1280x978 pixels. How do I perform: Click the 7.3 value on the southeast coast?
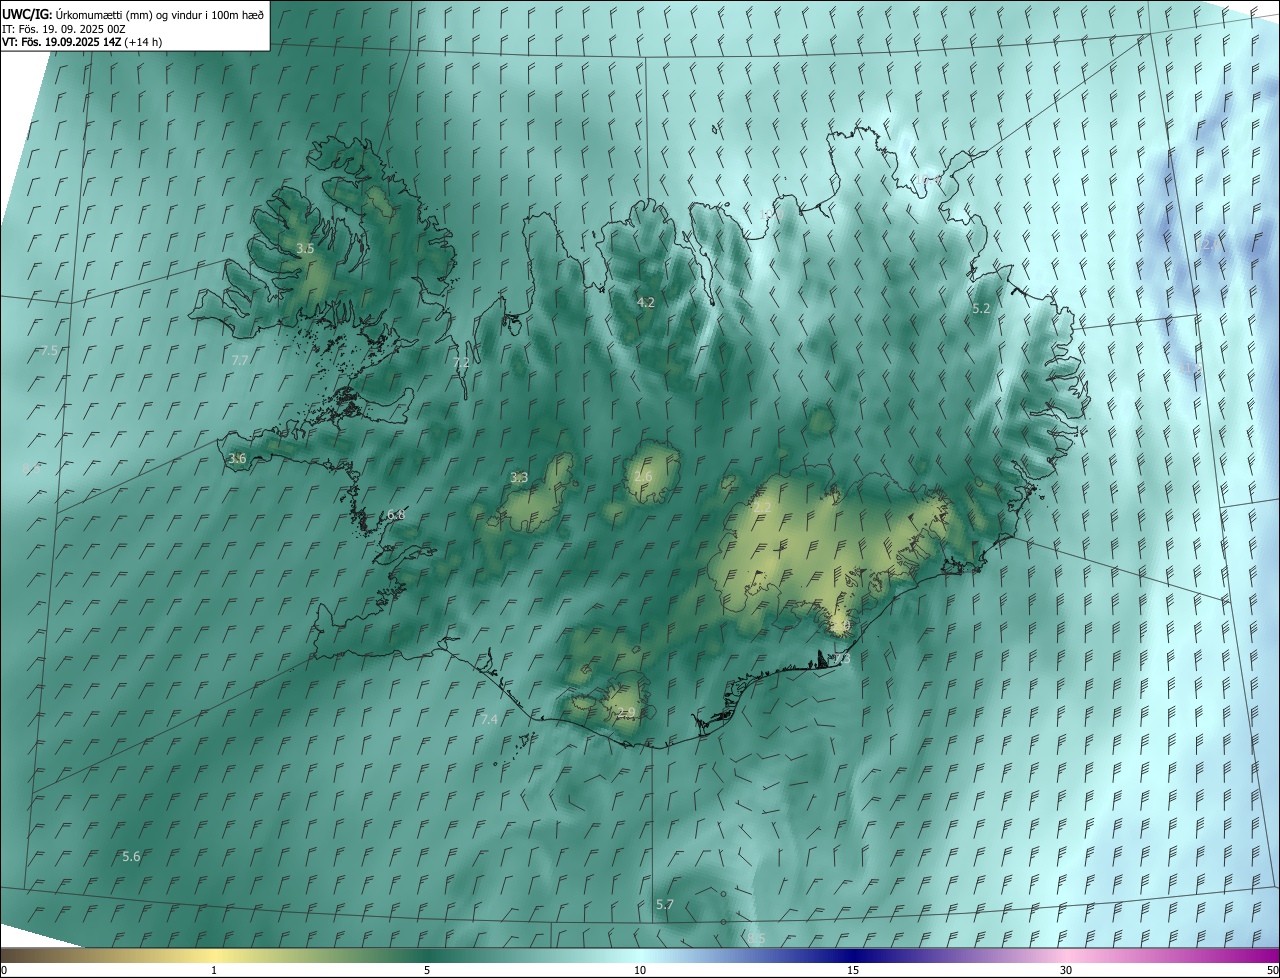click(x=843, y=660)
